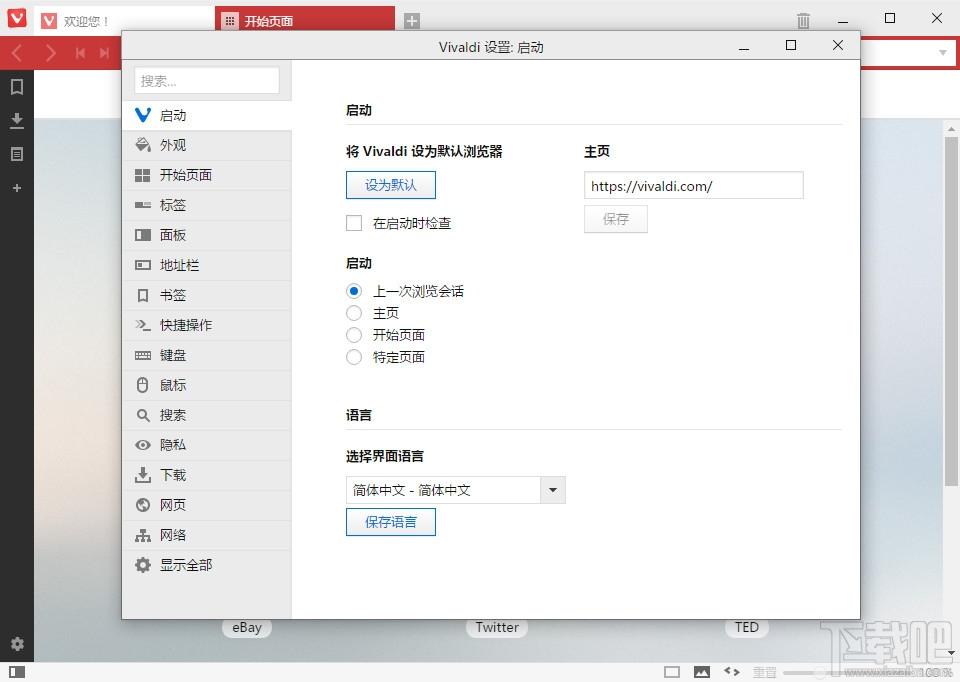The image size is (960, 682).
Task: Click the tab tiling icon in status bar
Action: point(672,672)
